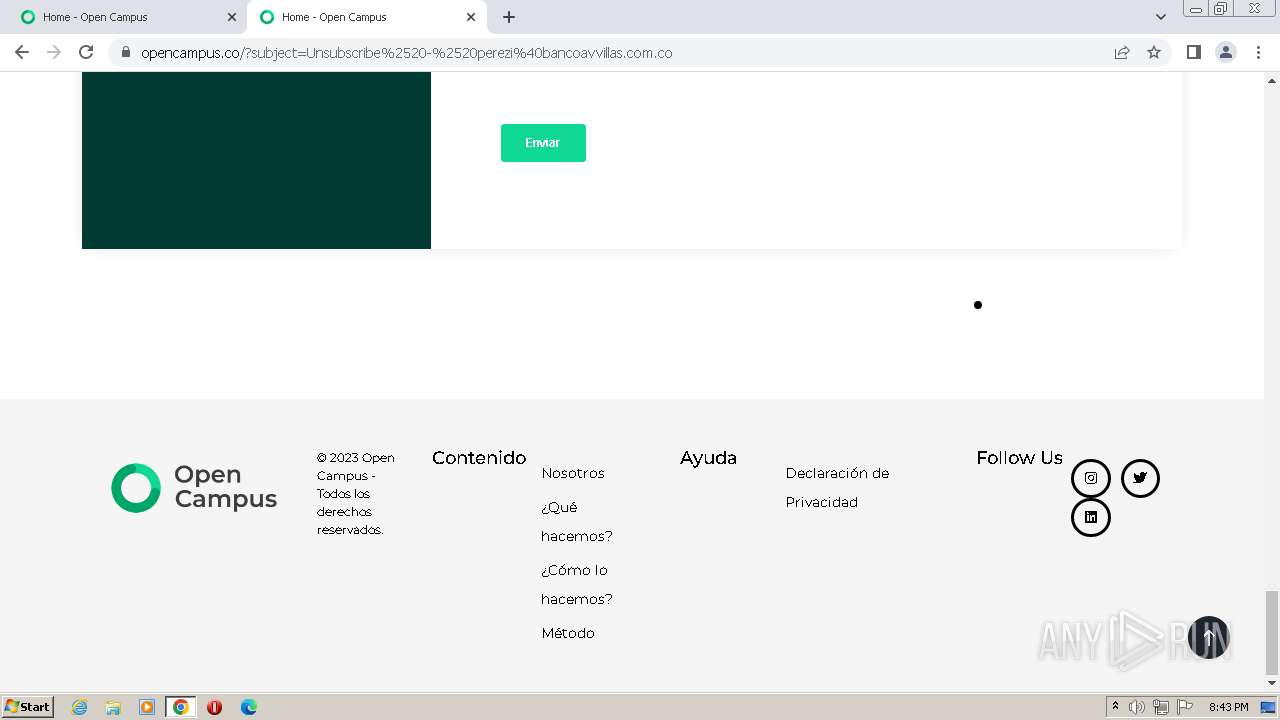This screenshot has height=720, width=1280.
Task: Click the Chrome taskbar icon
Action: [181, 707]
